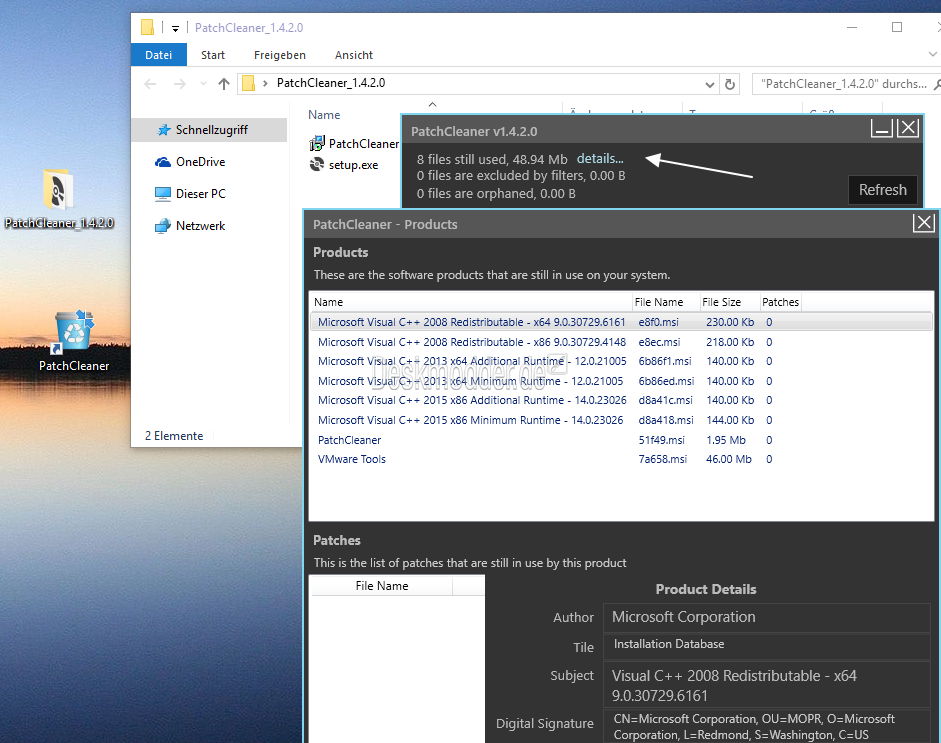Expand address bar history dropdown
The width and height of the screenshot is (941, 743).
click(709, 84)
